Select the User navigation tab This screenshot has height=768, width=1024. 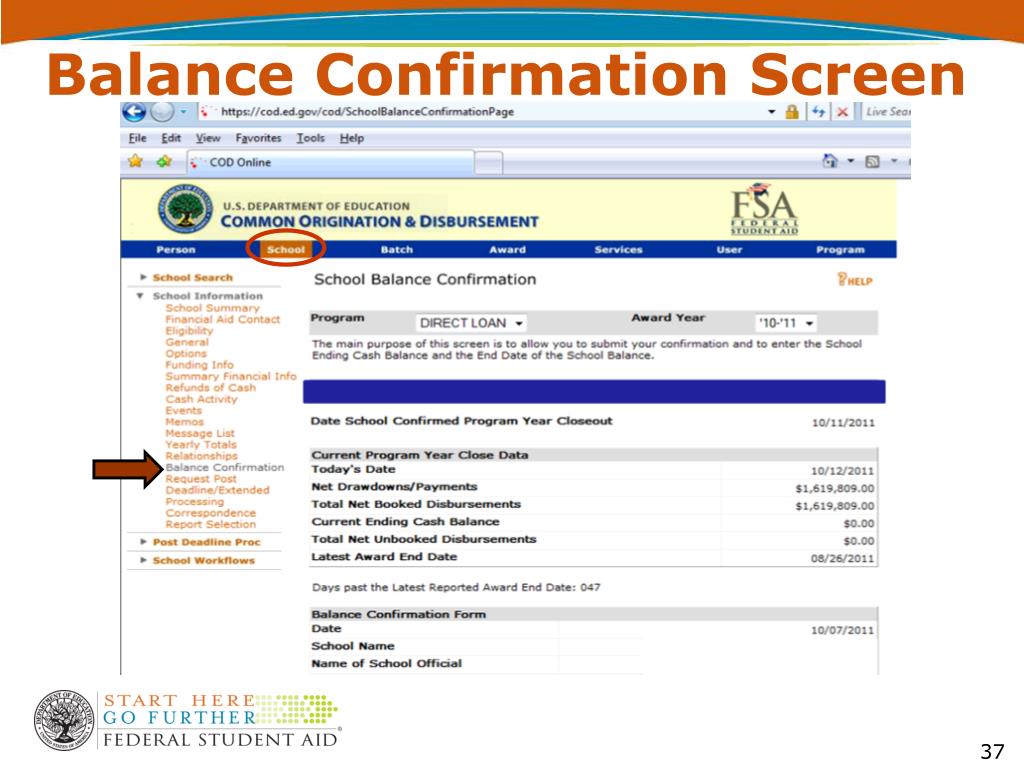pyautogui.click(x=729, y=249)
